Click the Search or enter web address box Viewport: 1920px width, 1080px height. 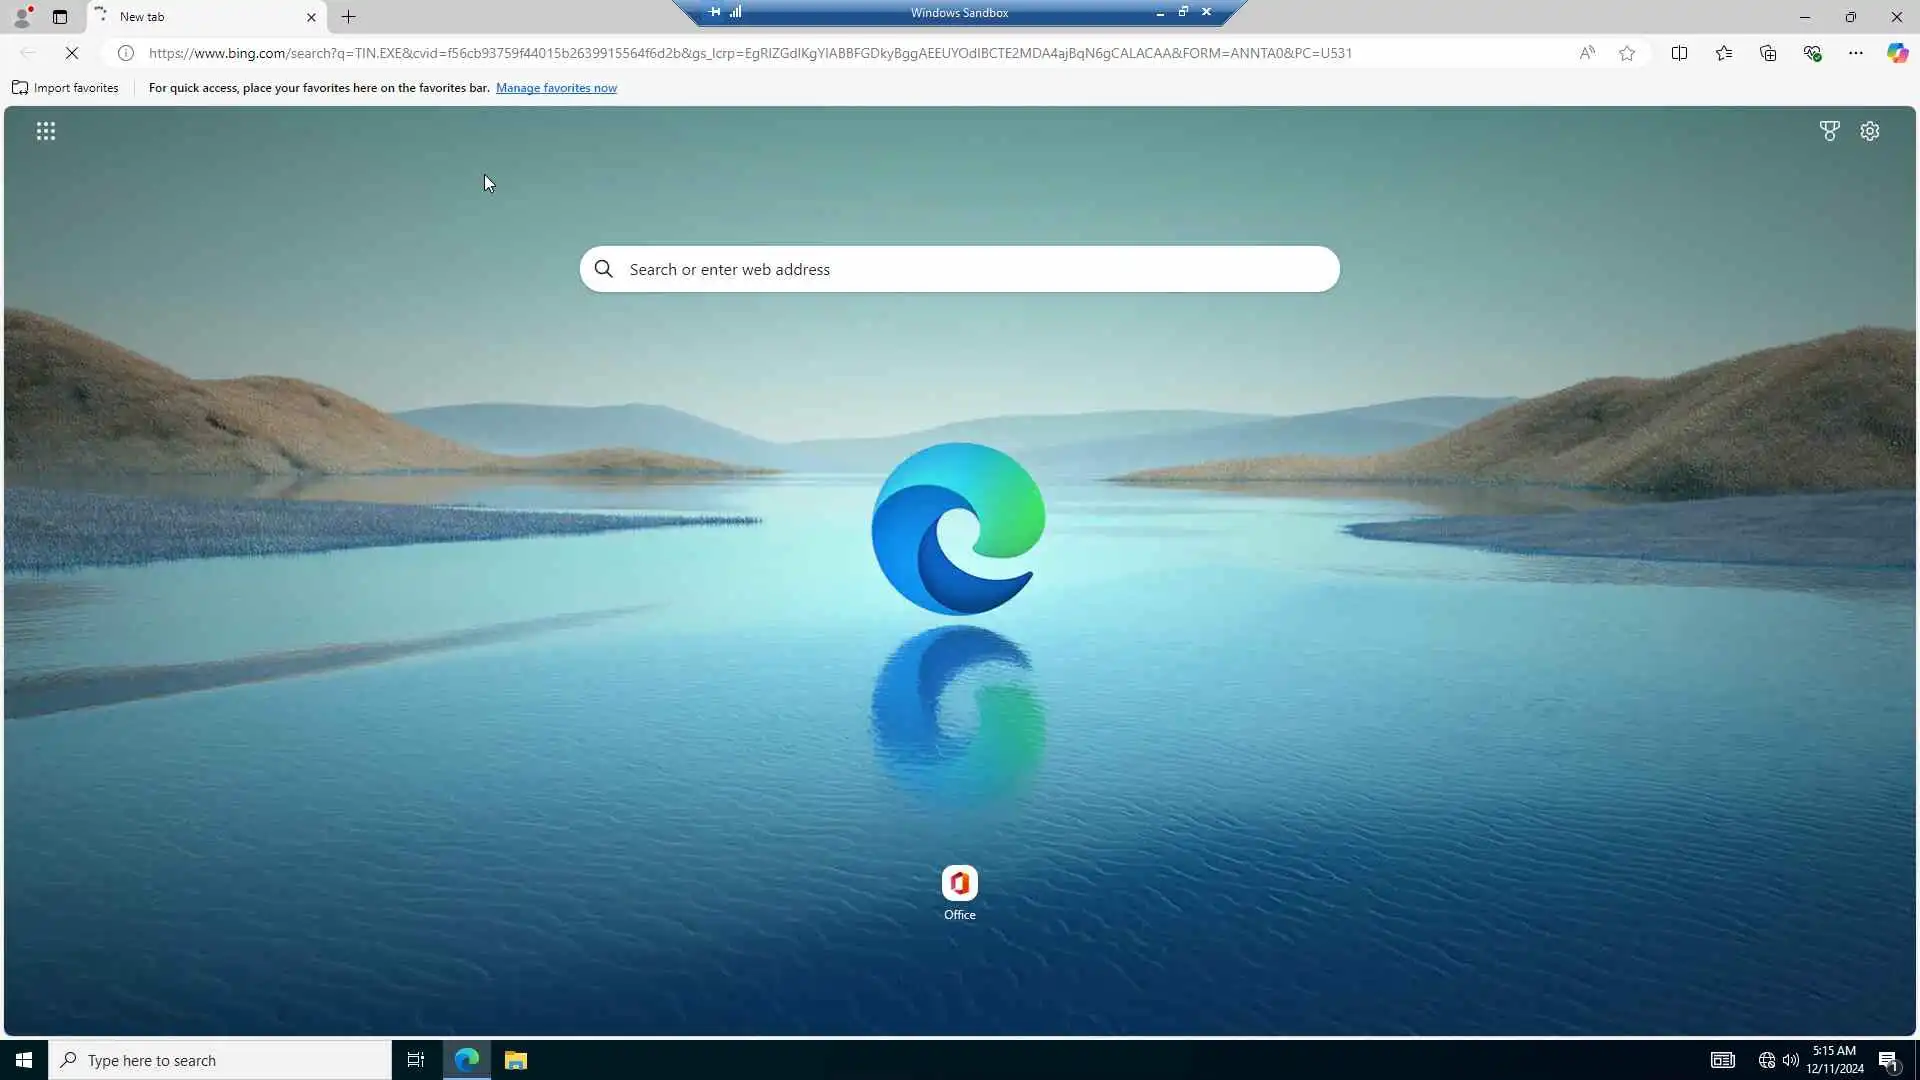pos(960,269)
